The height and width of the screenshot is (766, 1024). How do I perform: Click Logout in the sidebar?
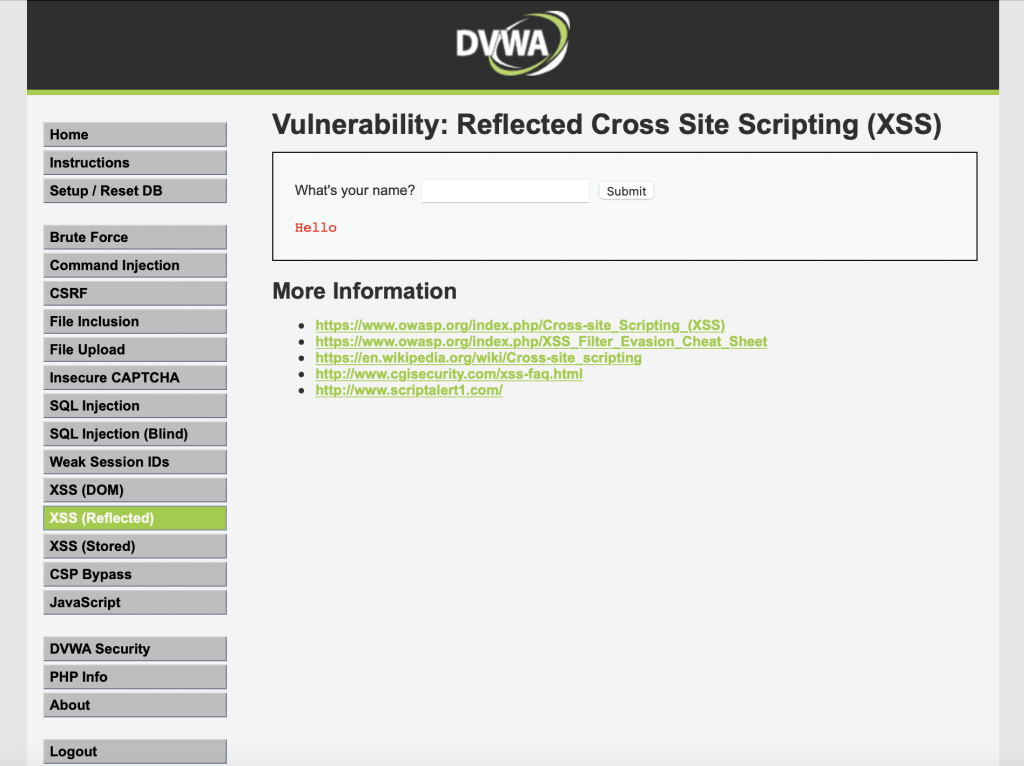(135, 751)
